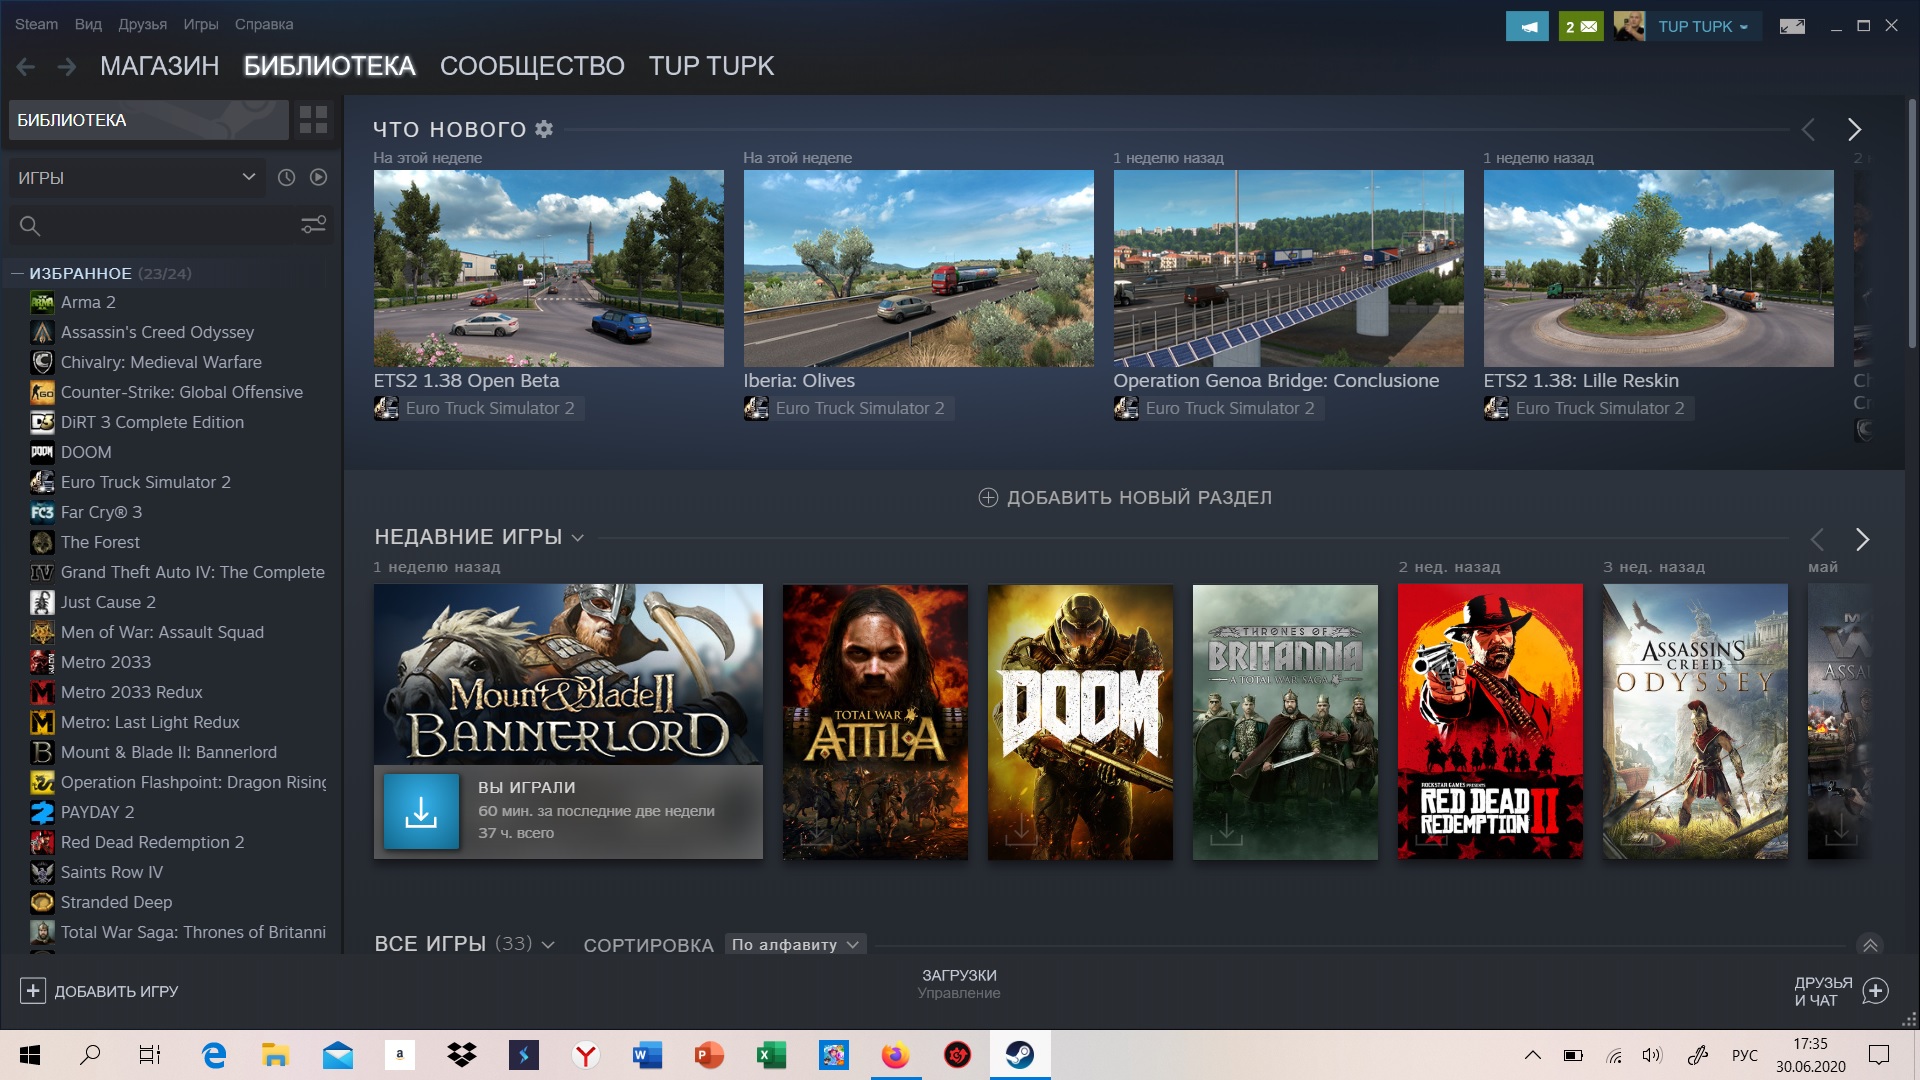Switch to Big Picture mode icon
The height and width of the screenshot is (1080, 1920).
coord(1792,26)
